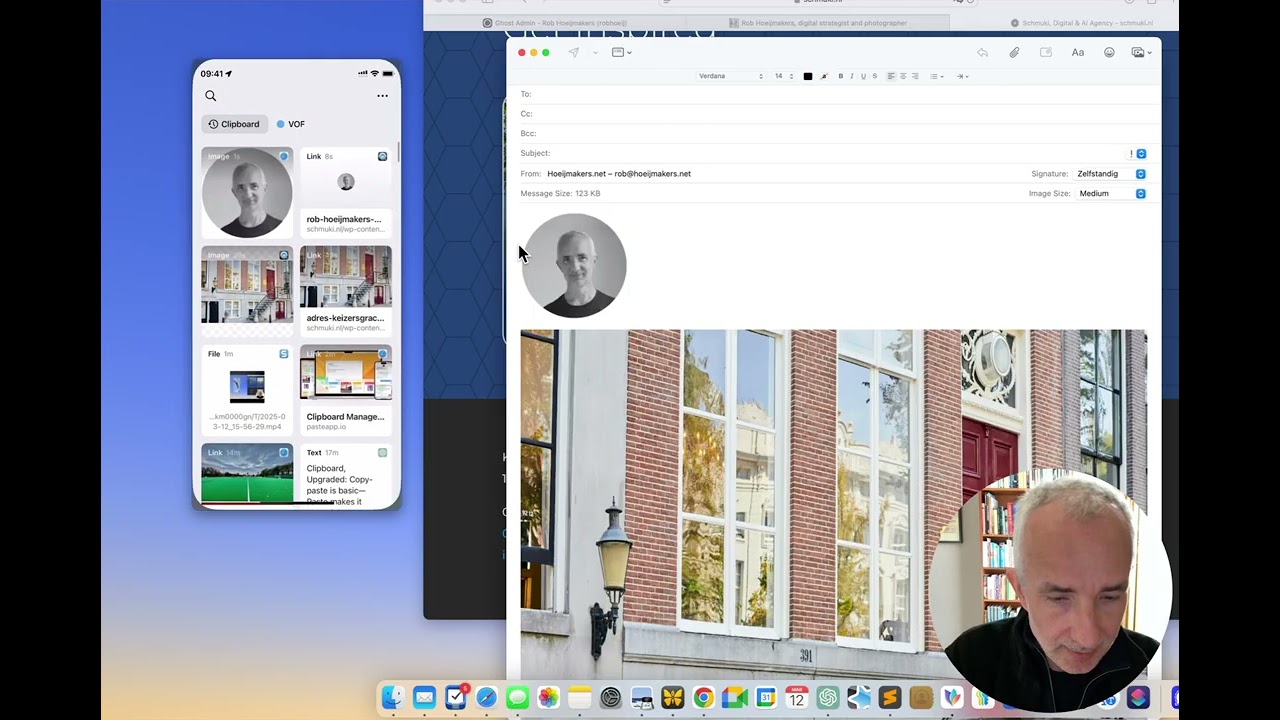Open Messages from the Dock
This screenshot has width=1280, height=720.
(518, 697)
